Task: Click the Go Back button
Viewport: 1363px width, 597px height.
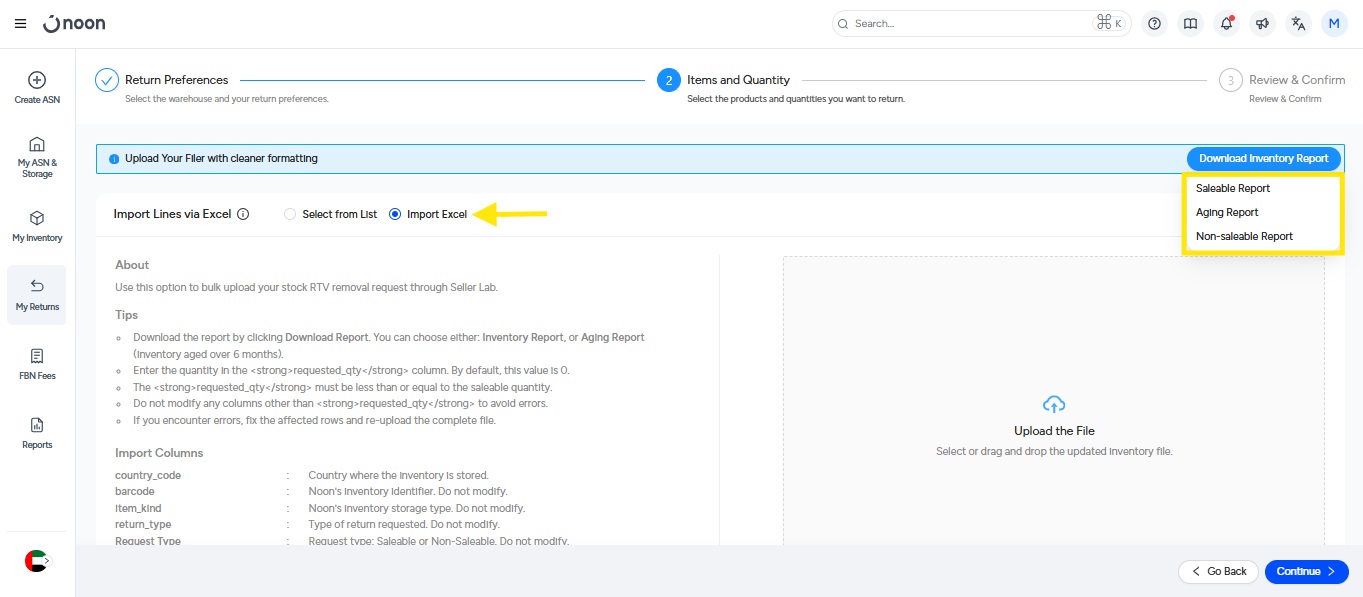Action: point(1218,571)
